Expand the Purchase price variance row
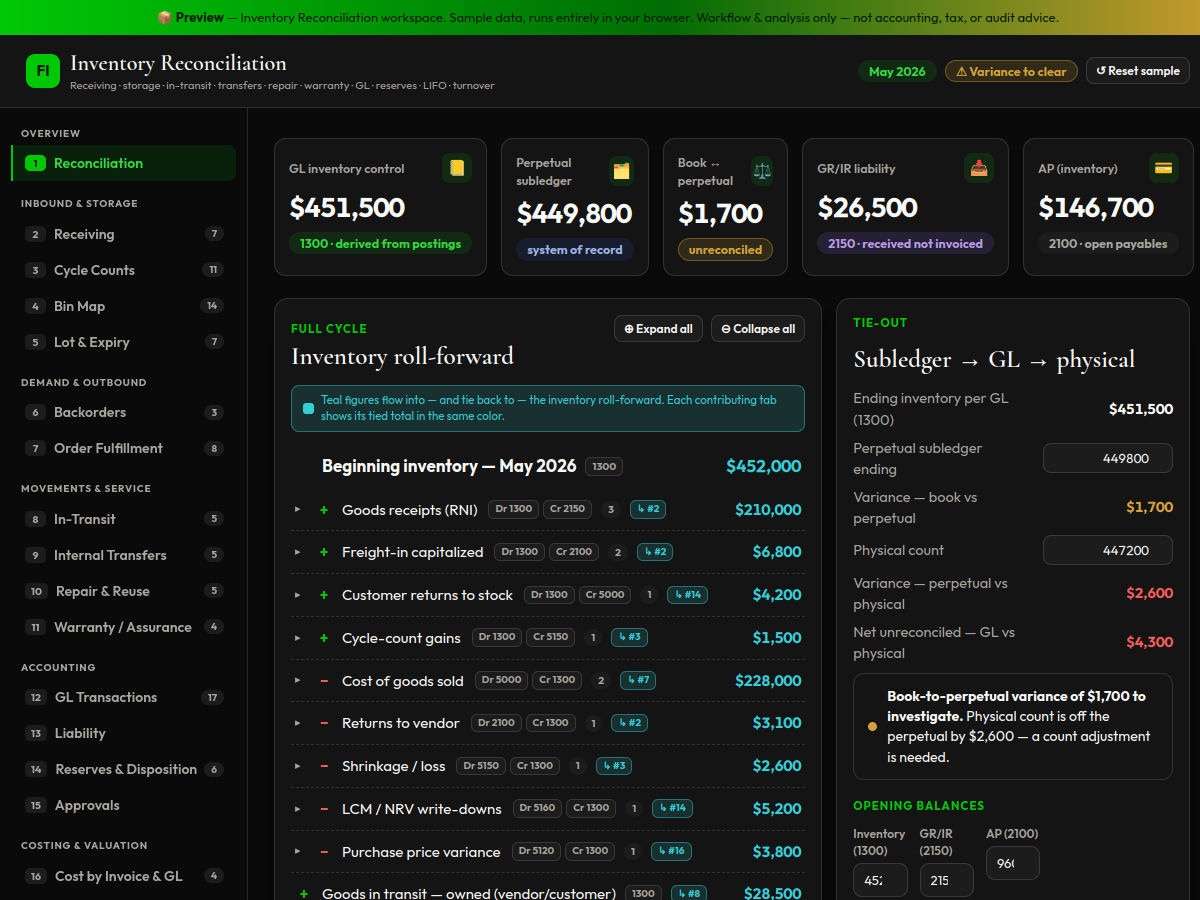 click(297, 852)
